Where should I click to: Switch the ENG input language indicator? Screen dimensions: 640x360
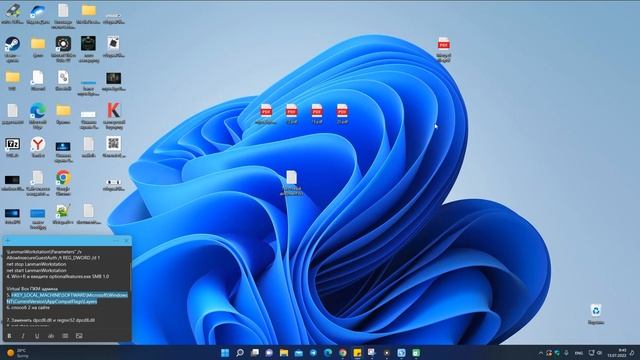point(579,353)
